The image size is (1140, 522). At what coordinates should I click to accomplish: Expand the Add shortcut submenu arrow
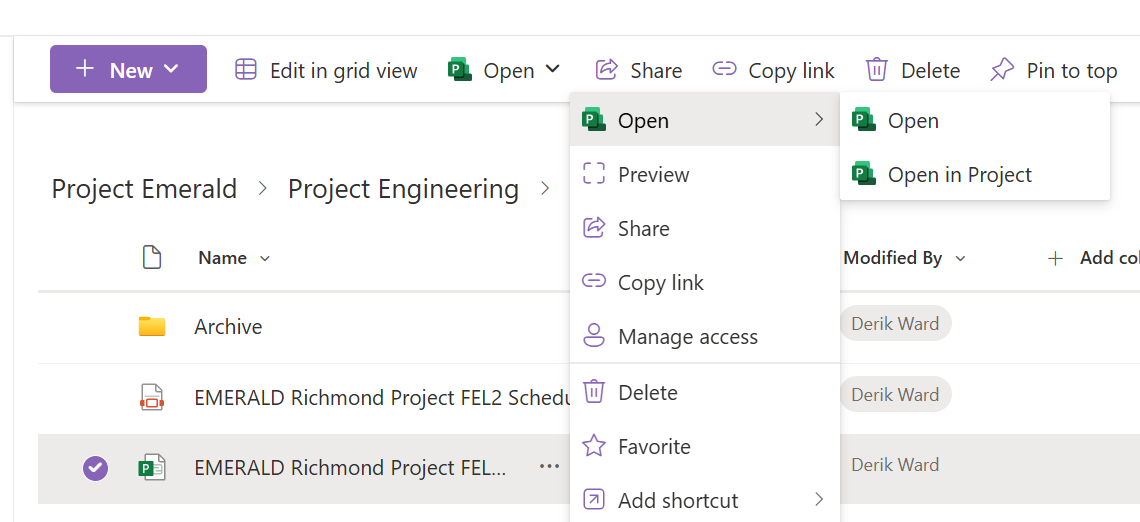[x=819, y=499]
